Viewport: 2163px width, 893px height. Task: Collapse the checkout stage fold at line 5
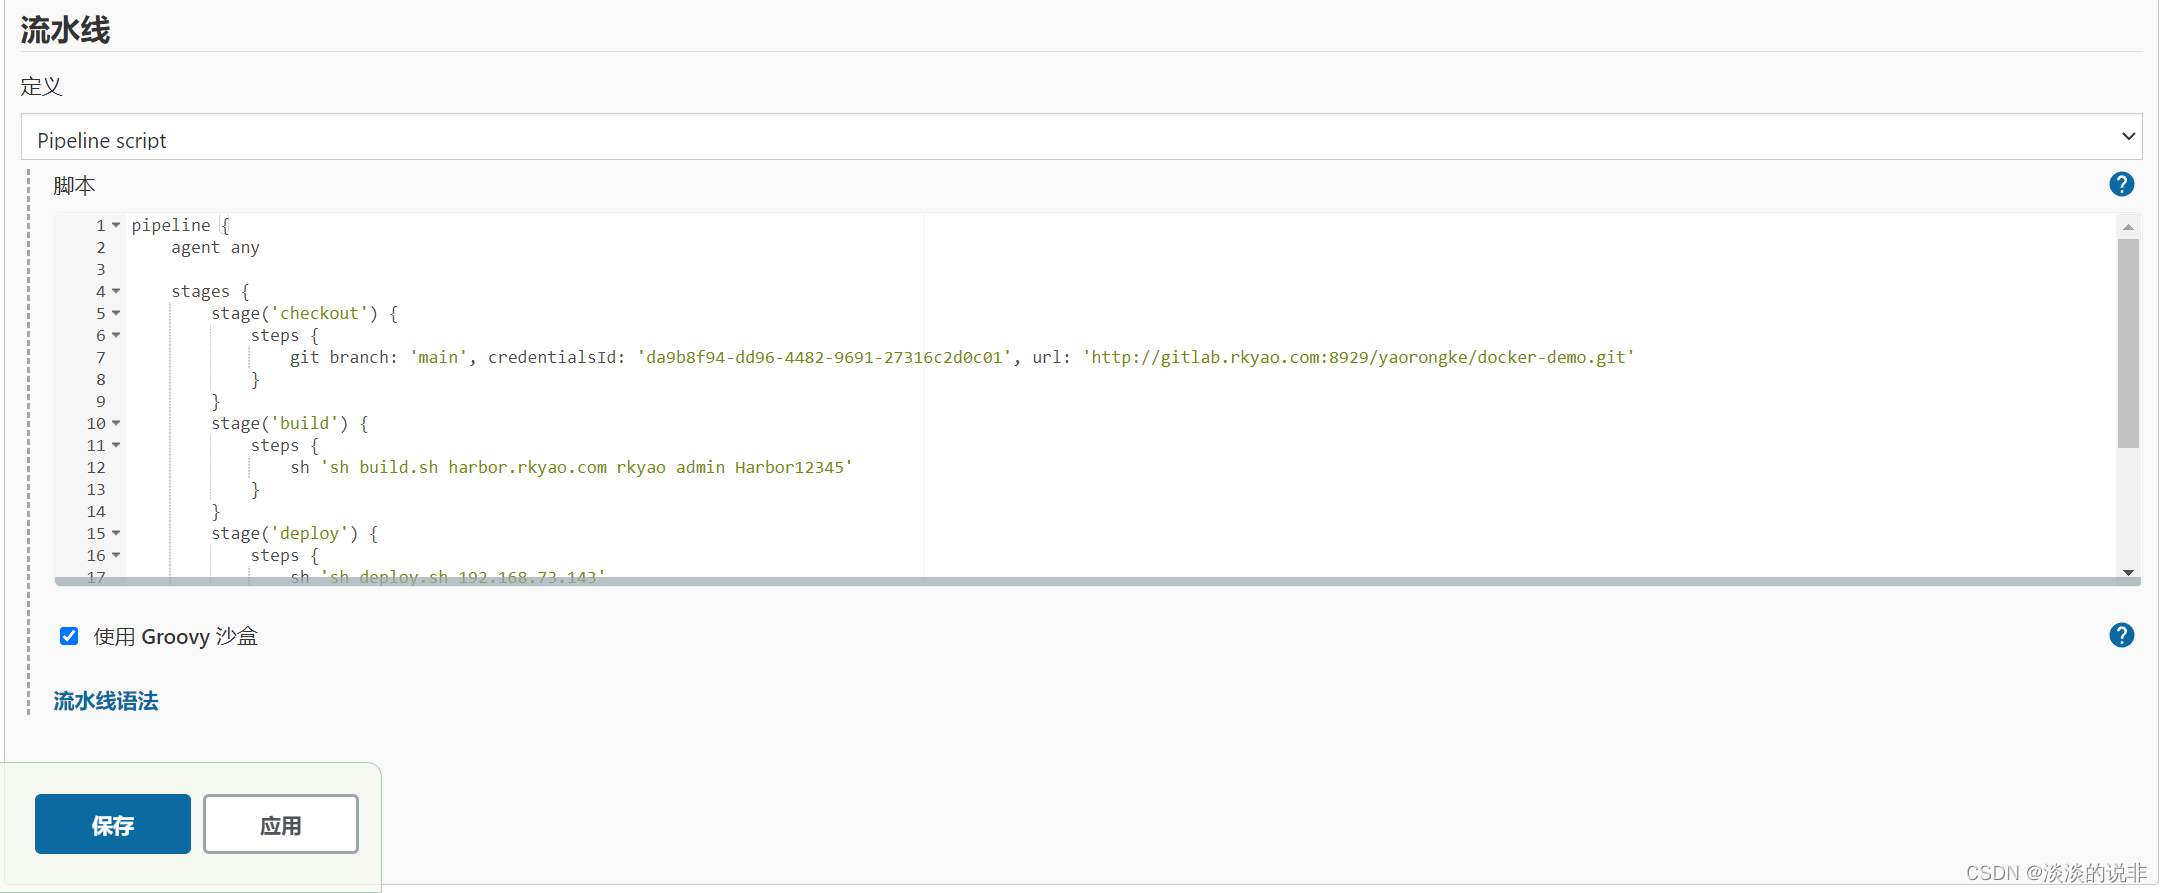[x=116, y=313]
